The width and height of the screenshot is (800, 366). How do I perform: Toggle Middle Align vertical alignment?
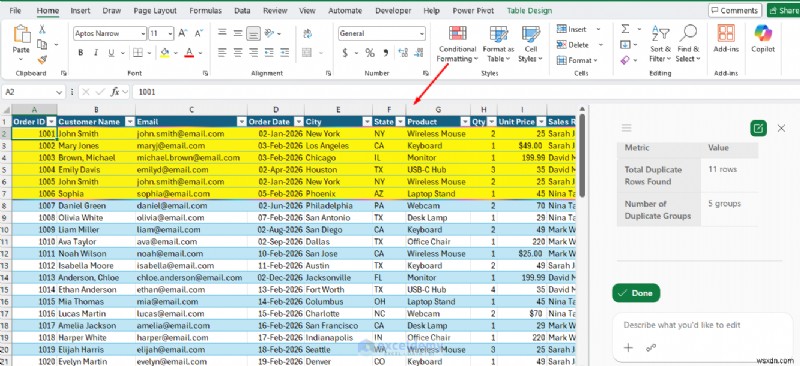[x=238, y=34]
